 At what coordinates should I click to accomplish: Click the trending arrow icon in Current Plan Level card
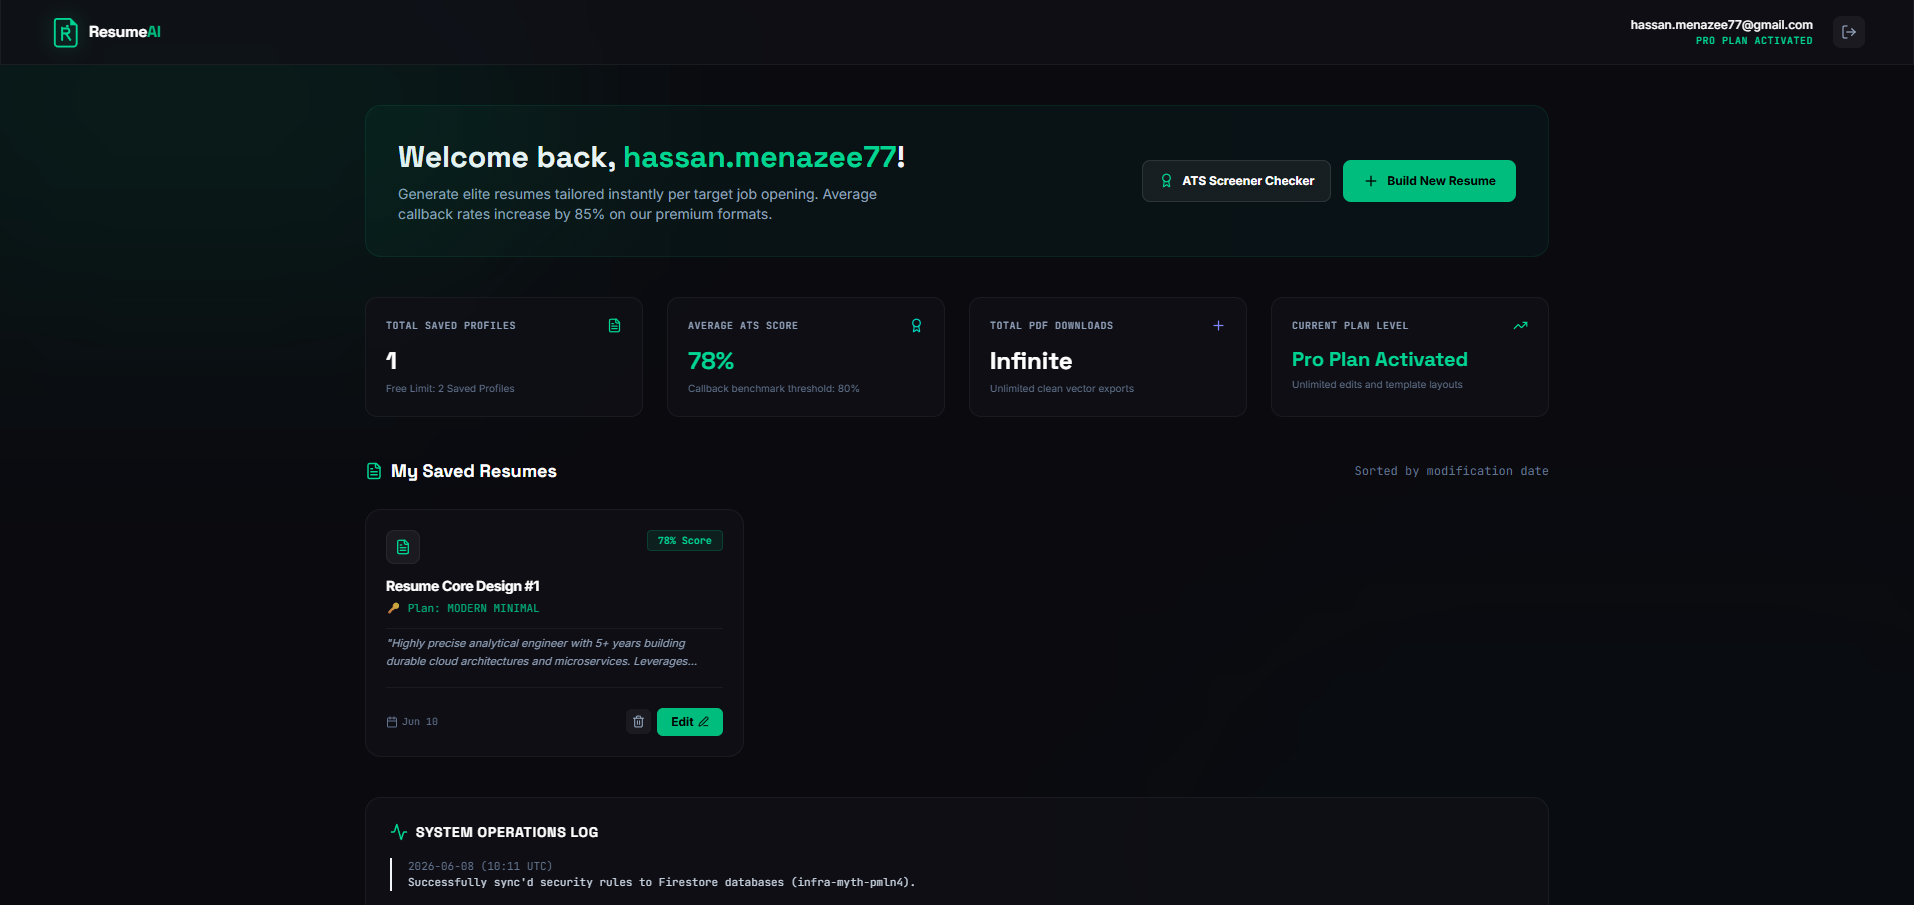[x=1520, y=326]
